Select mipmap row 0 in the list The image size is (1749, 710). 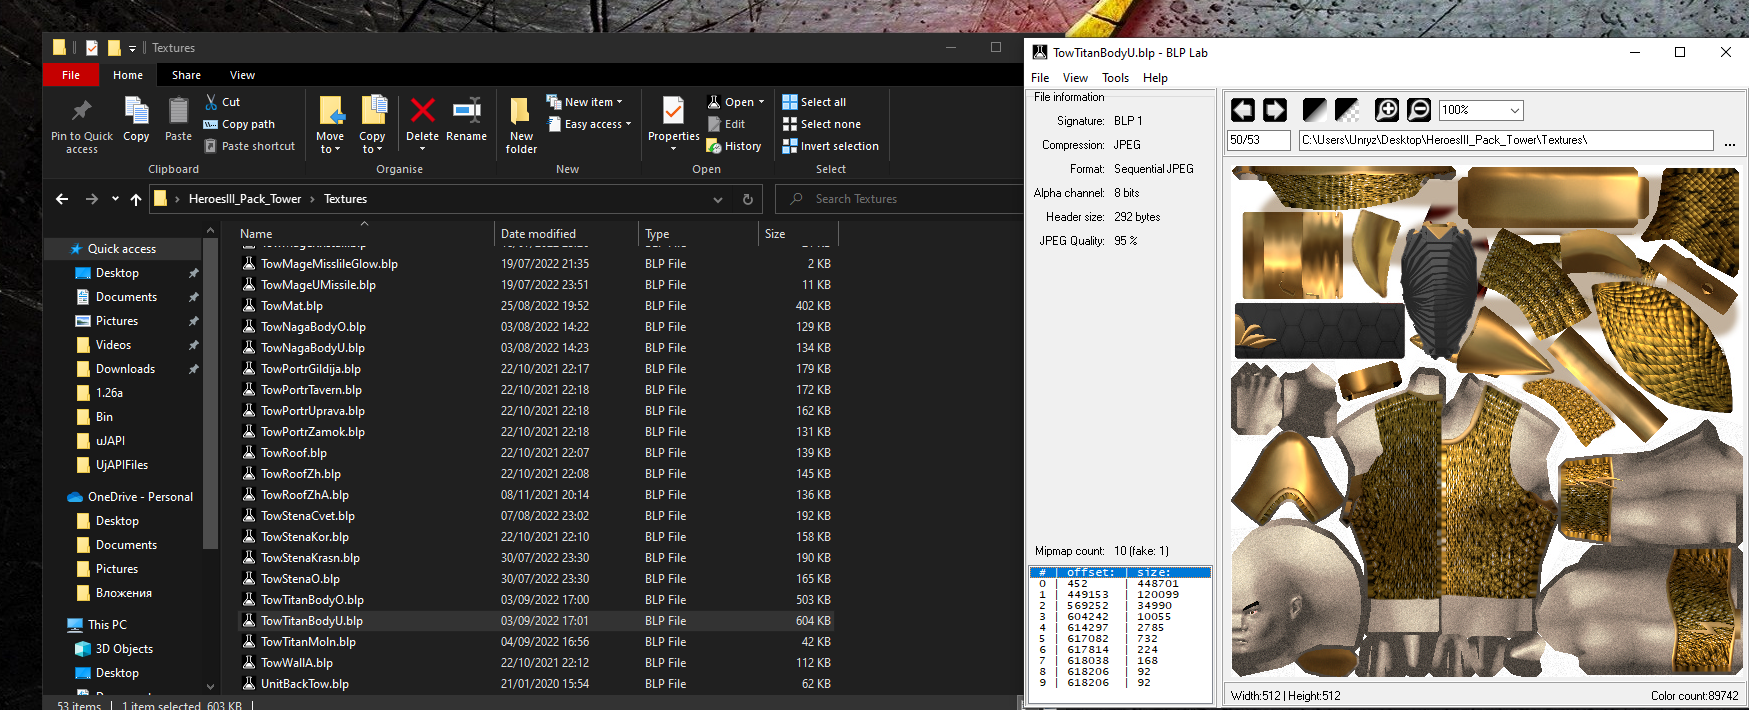(x=1120, y=584)
